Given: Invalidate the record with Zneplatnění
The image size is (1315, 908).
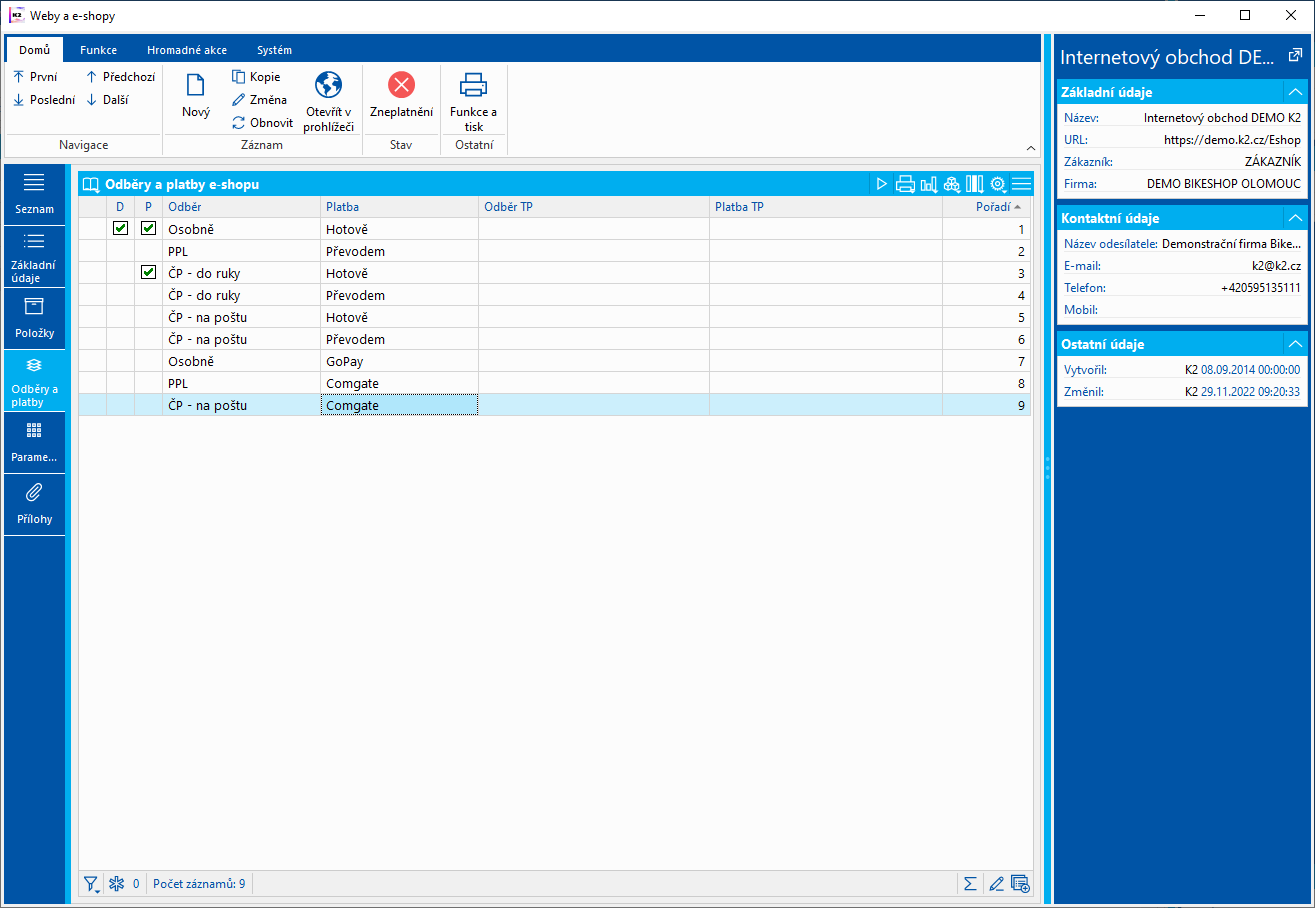Looking at the screenshot, I should click(401, 96).
